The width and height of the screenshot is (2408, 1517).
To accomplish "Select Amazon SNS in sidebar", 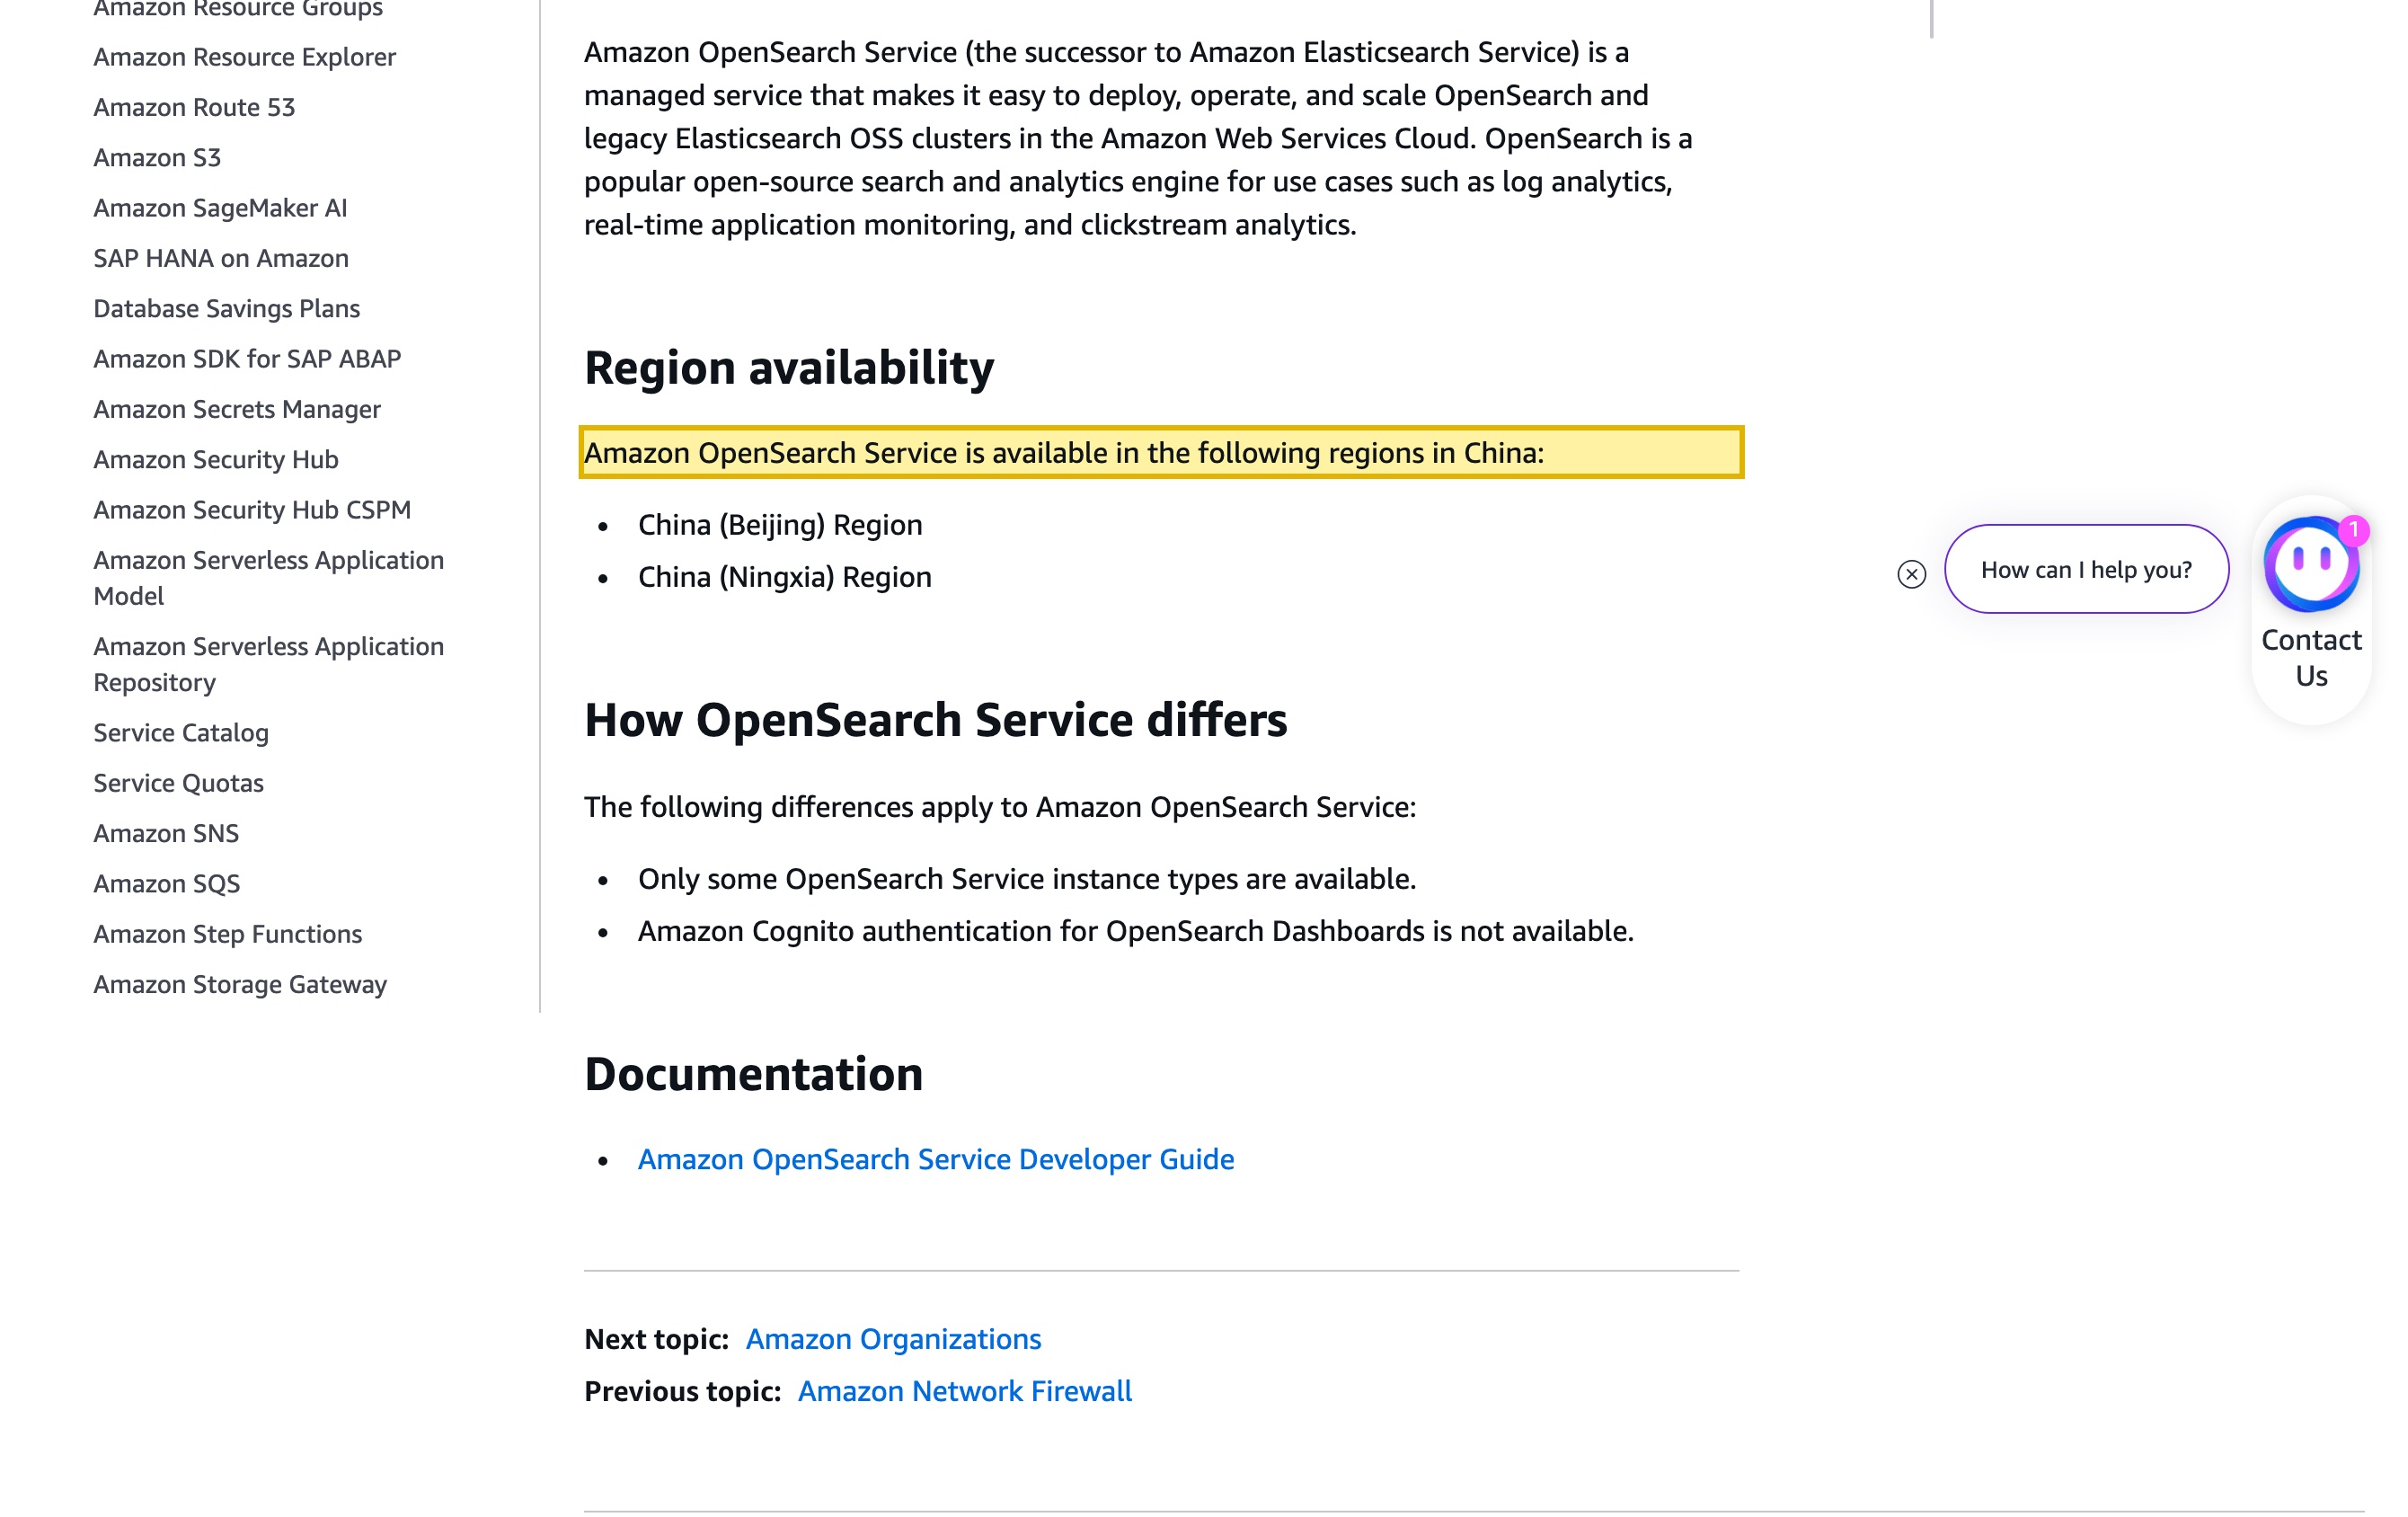I will tap(166, 833).
